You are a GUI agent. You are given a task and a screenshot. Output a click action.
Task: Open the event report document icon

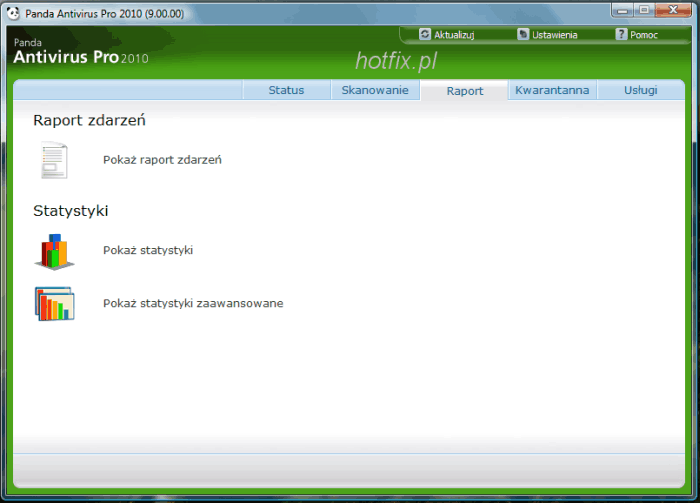(x=54, y=160)
